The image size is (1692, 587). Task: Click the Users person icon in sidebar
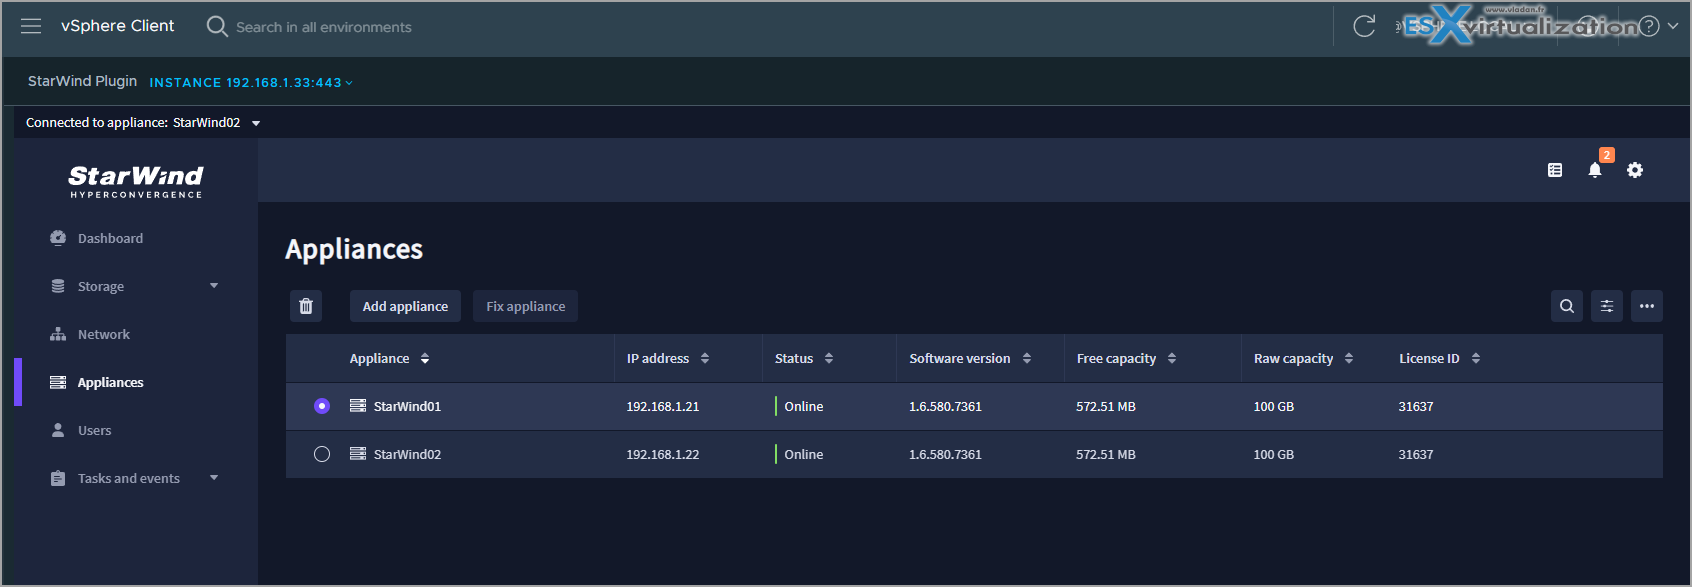point(58,430)
